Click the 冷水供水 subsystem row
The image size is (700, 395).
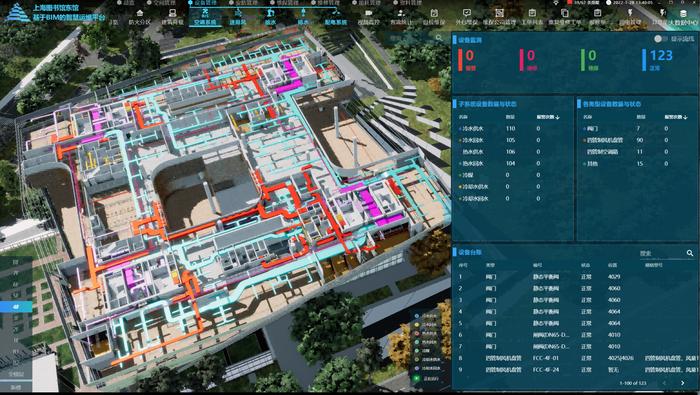tap(512, 129)
